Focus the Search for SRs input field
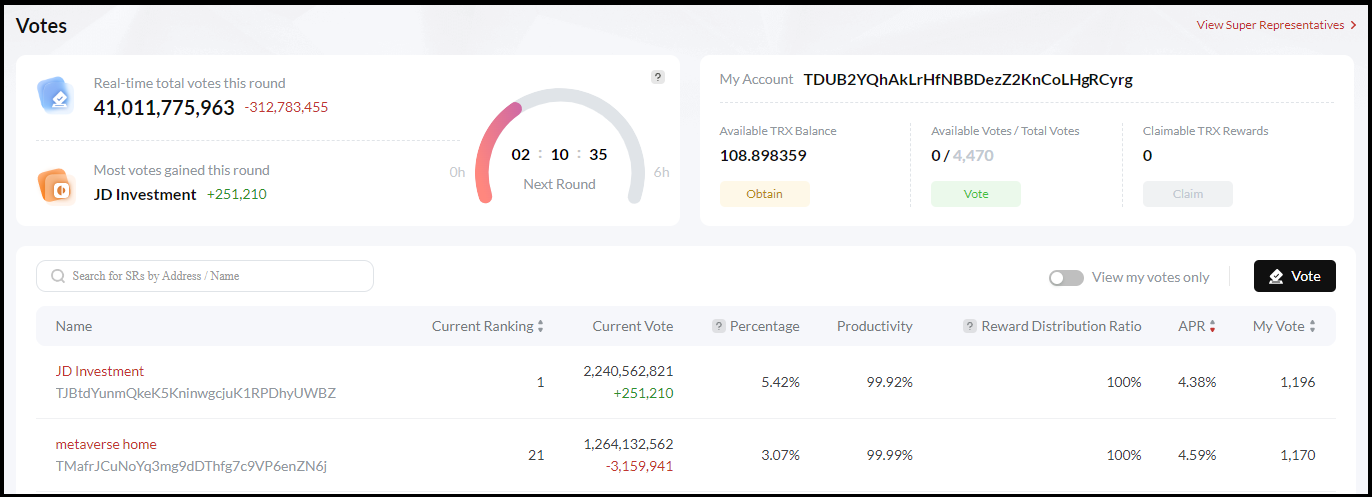 tap(205, 276)
